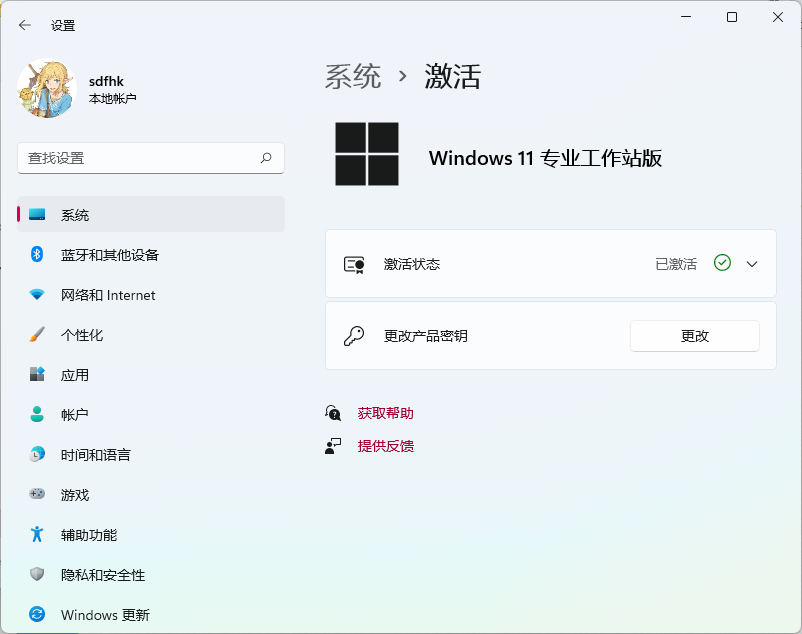Click the shield 隐私和安全性 icon
The height and width of the screenshot is (634, 802).
pyautogui.click(x=37, y=574)
